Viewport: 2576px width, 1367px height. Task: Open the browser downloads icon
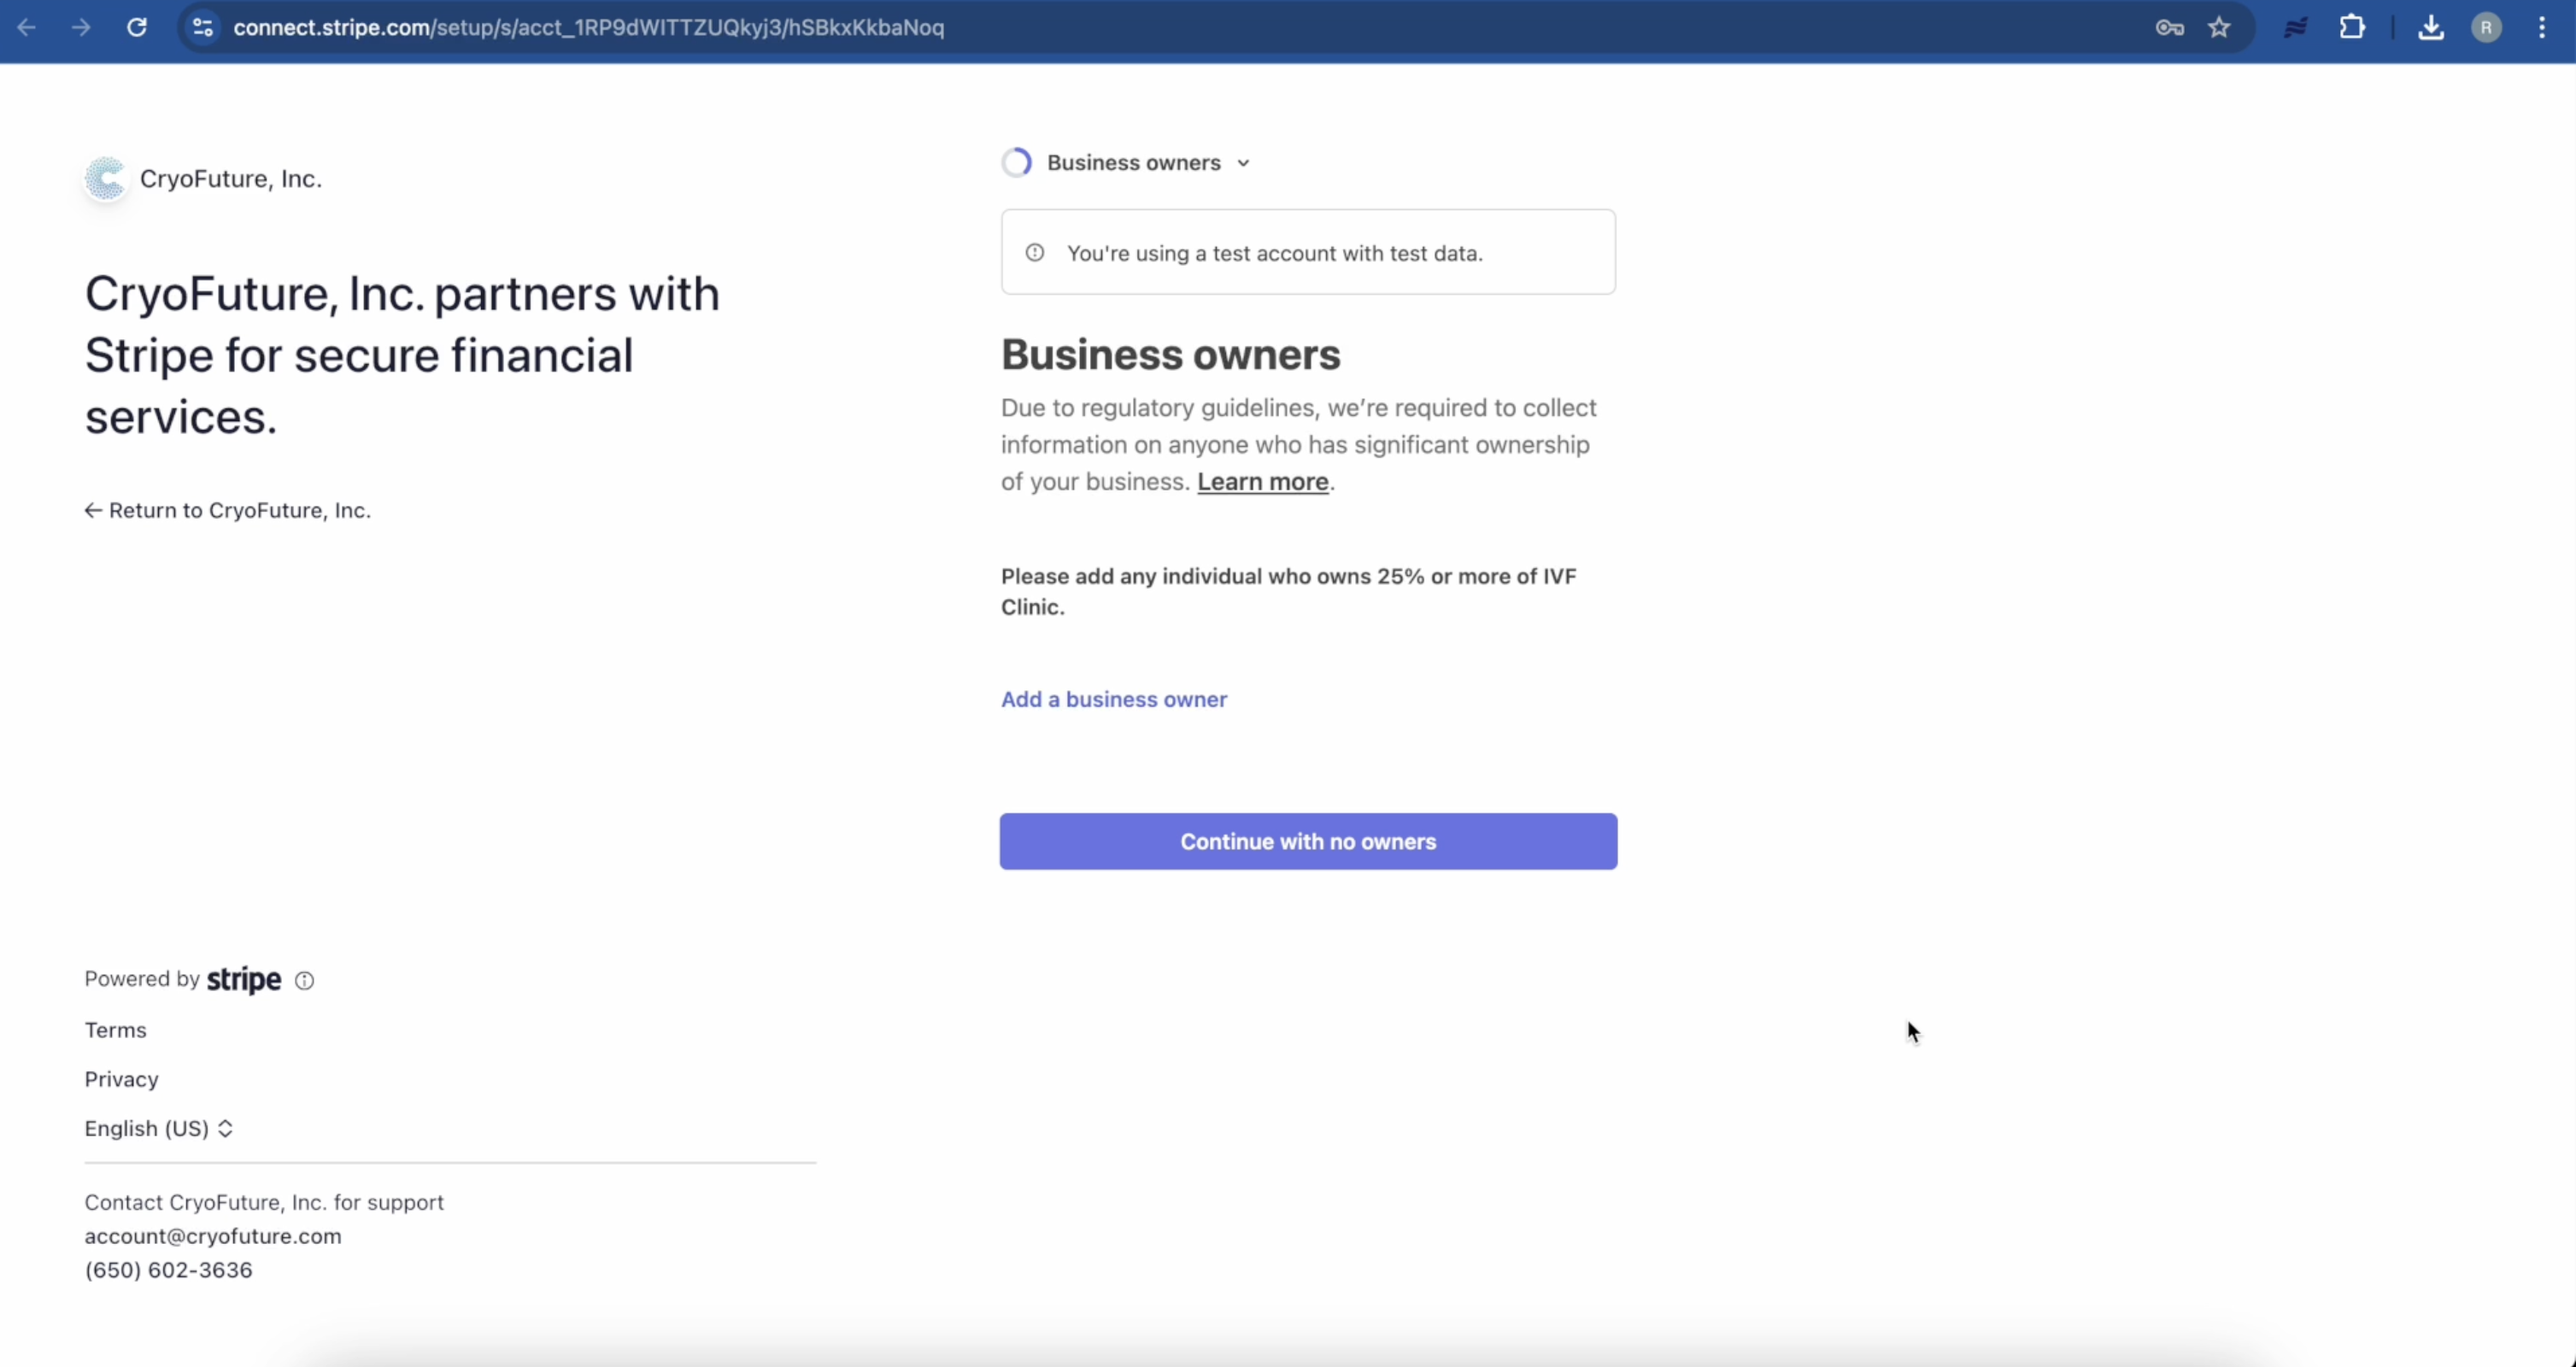pyautogui.click(x=2430, y=27)
